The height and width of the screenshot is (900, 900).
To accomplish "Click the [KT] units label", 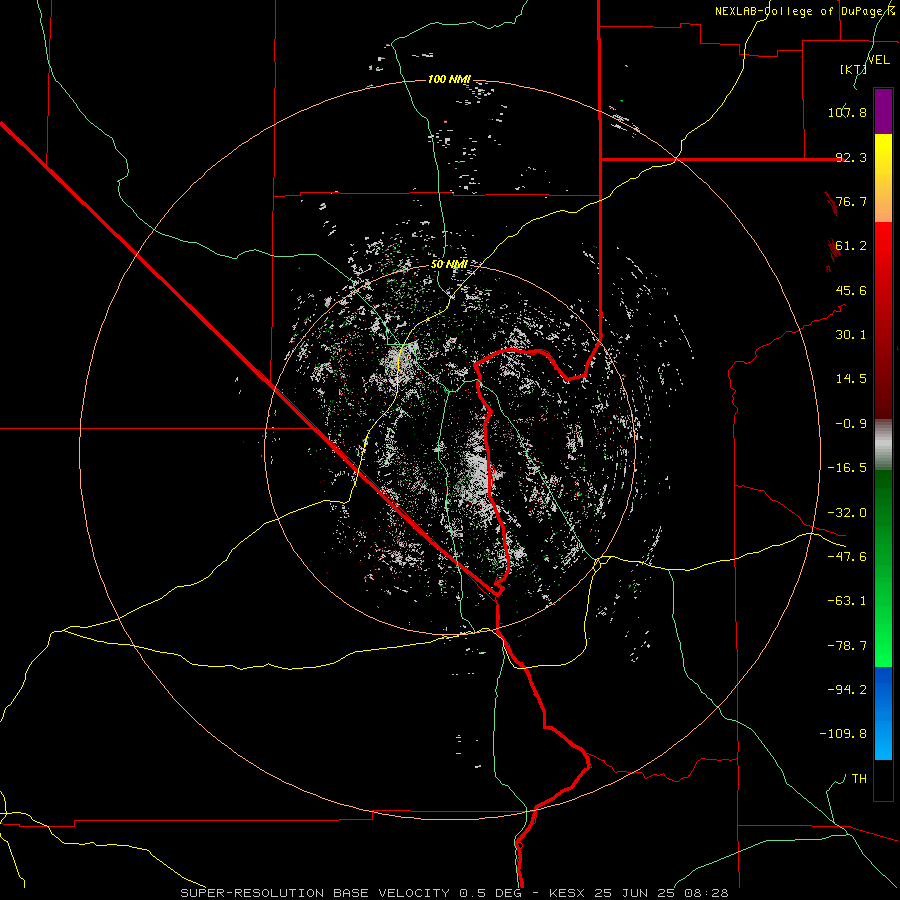I will [x=853, y=69].
